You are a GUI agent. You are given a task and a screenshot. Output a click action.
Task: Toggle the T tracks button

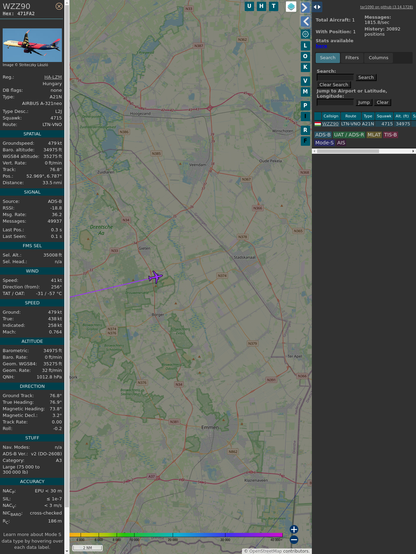(x=273, y=6)
